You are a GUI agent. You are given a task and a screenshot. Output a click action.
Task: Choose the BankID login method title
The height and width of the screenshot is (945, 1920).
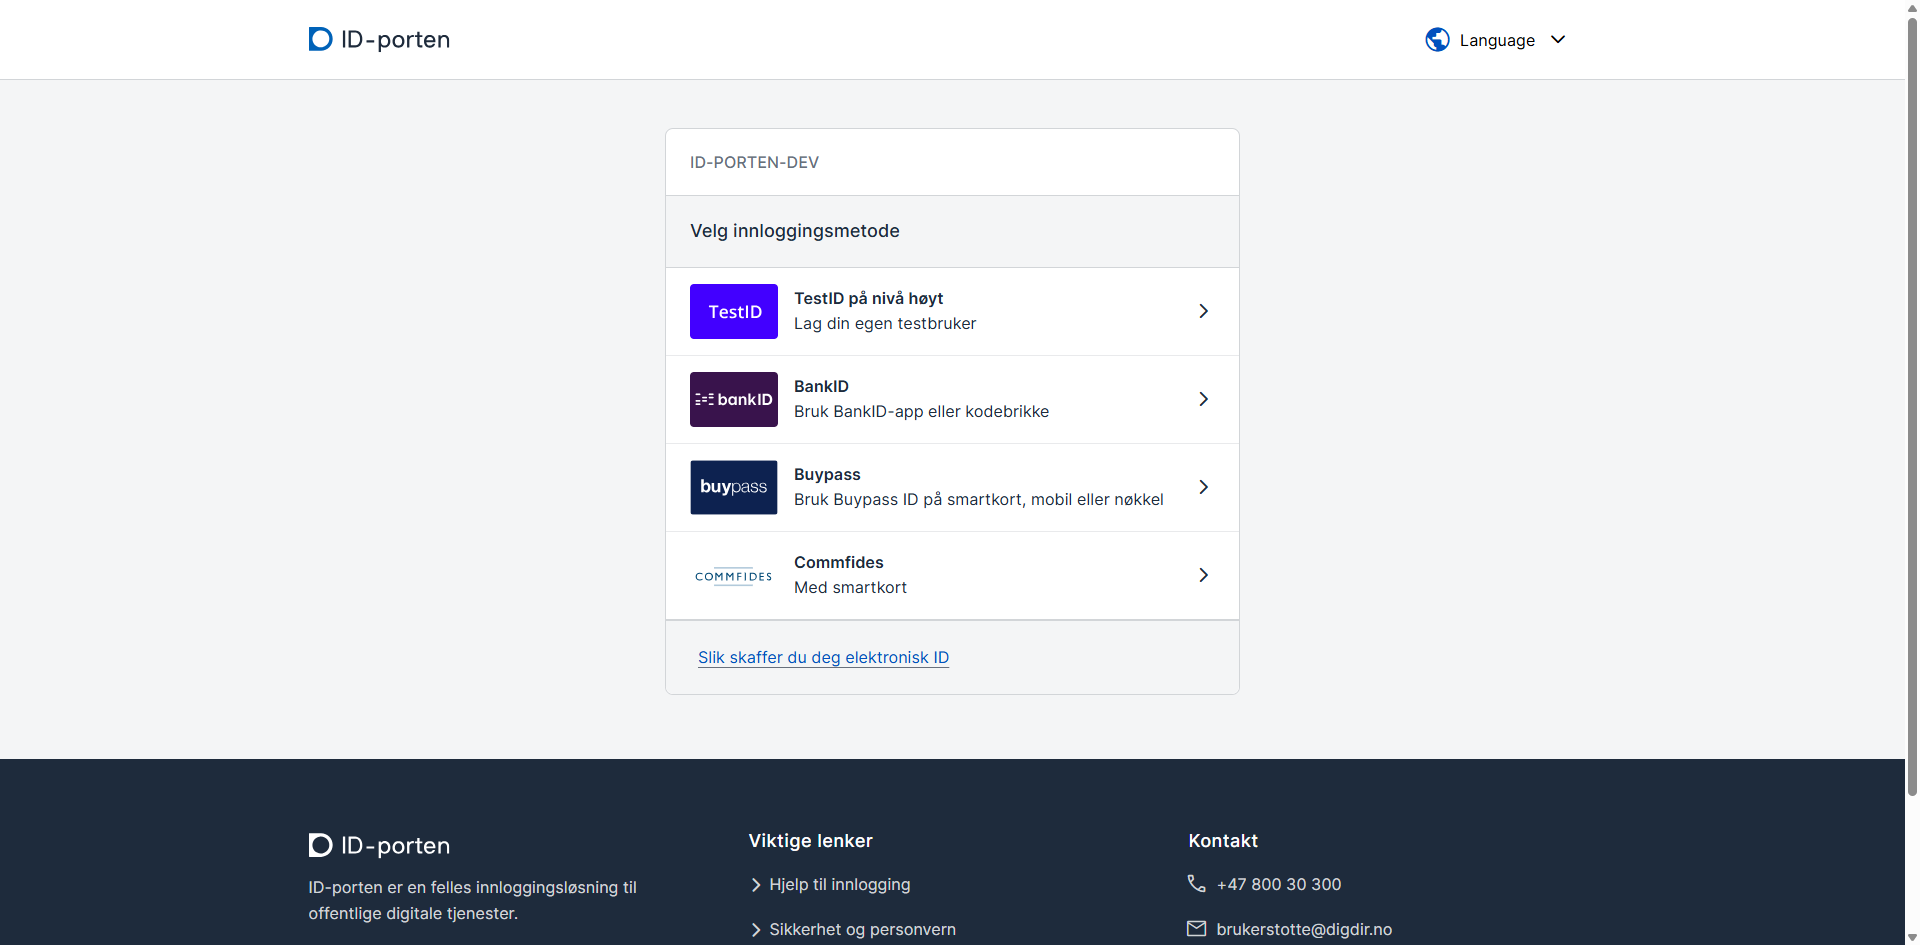click(x=821, y=386)
